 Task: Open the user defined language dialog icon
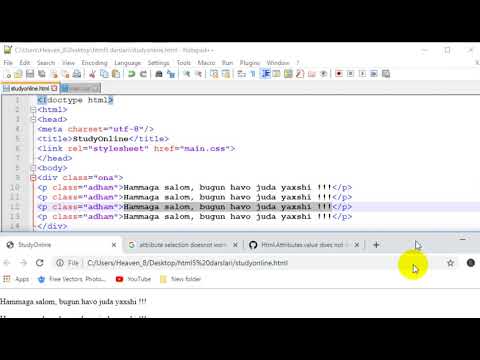pos(276,74)
